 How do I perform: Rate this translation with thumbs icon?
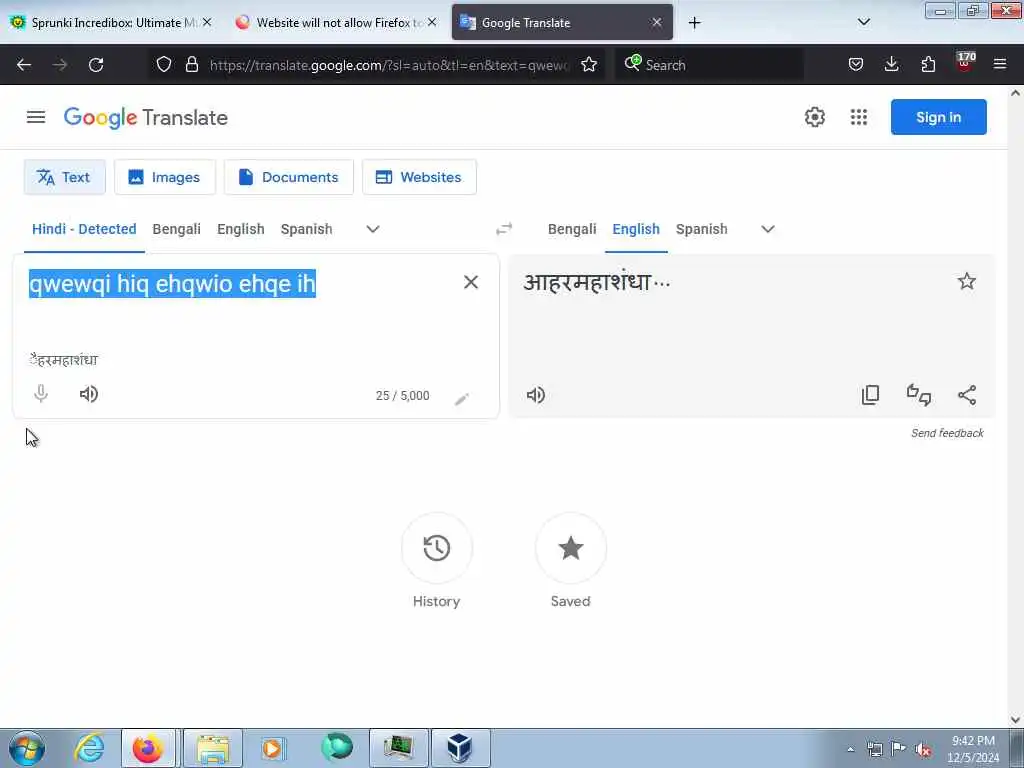919,394
